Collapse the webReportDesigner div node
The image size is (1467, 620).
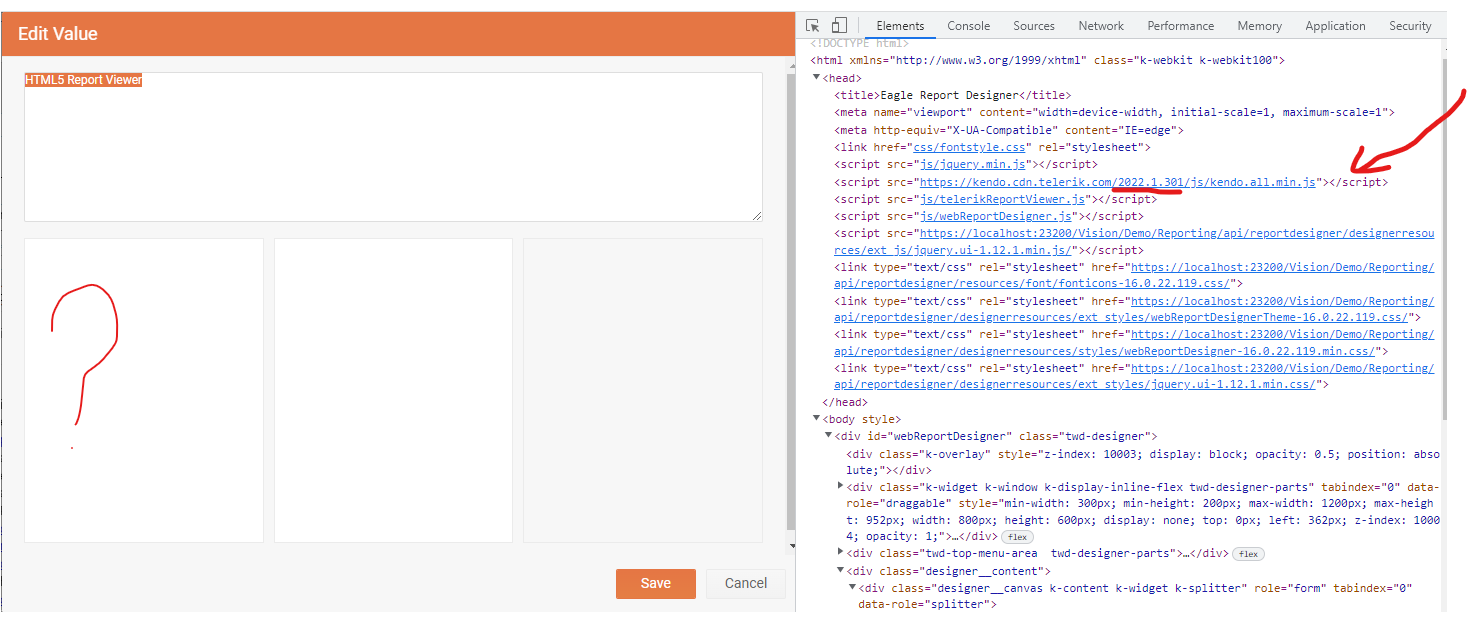828,436
